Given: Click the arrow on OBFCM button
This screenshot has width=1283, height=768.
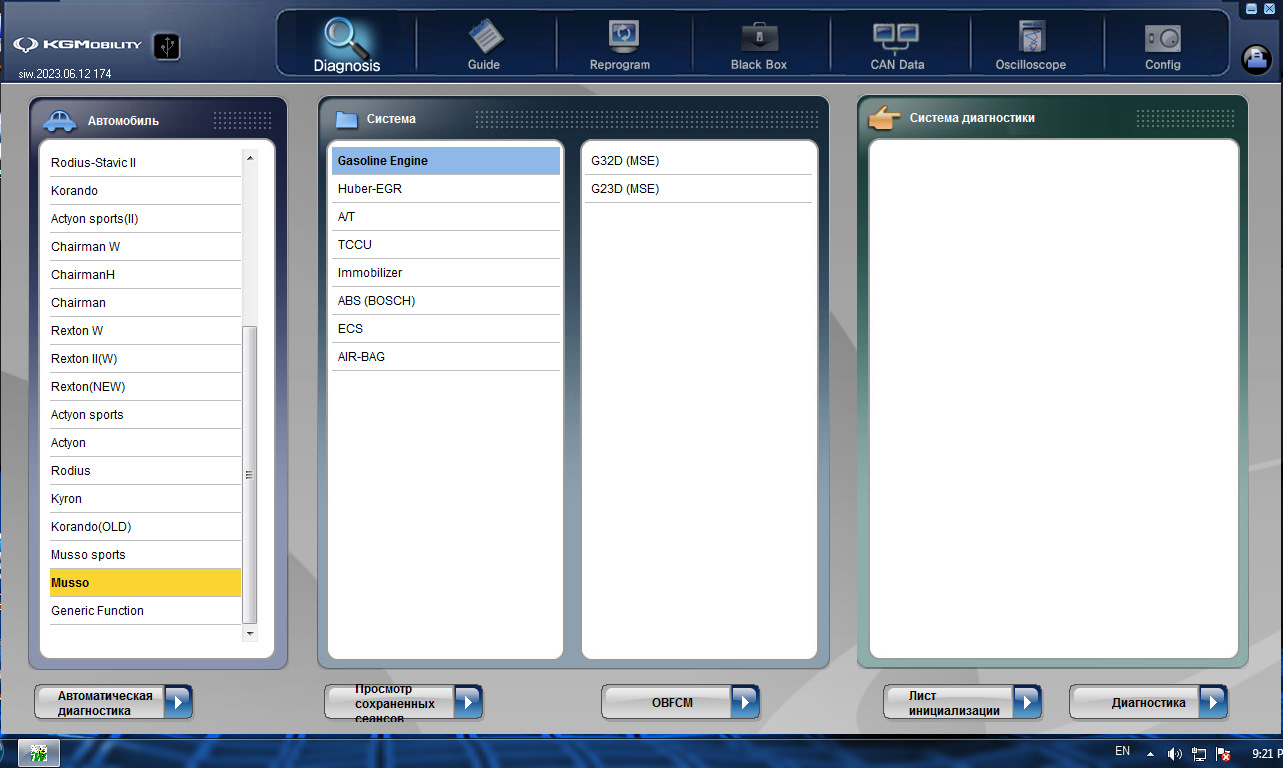Looking at the screenshot, I should point(744,702).
